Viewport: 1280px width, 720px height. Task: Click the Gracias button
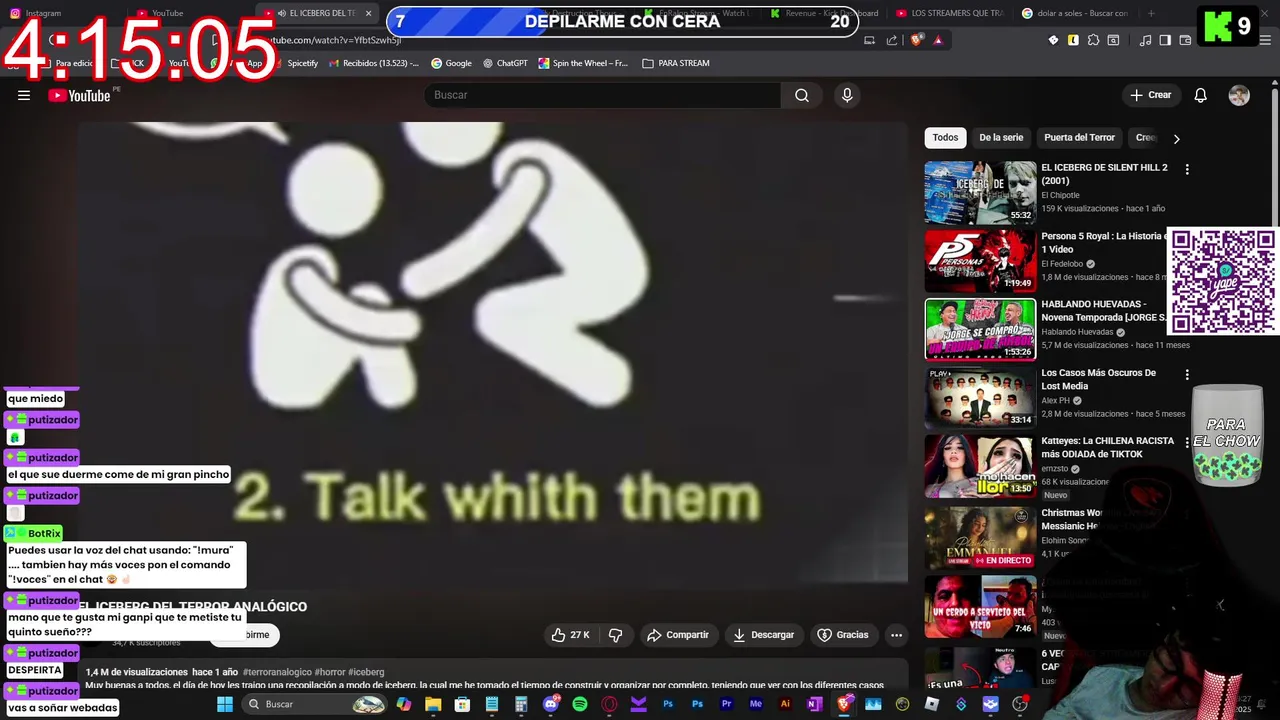[843, 635]
